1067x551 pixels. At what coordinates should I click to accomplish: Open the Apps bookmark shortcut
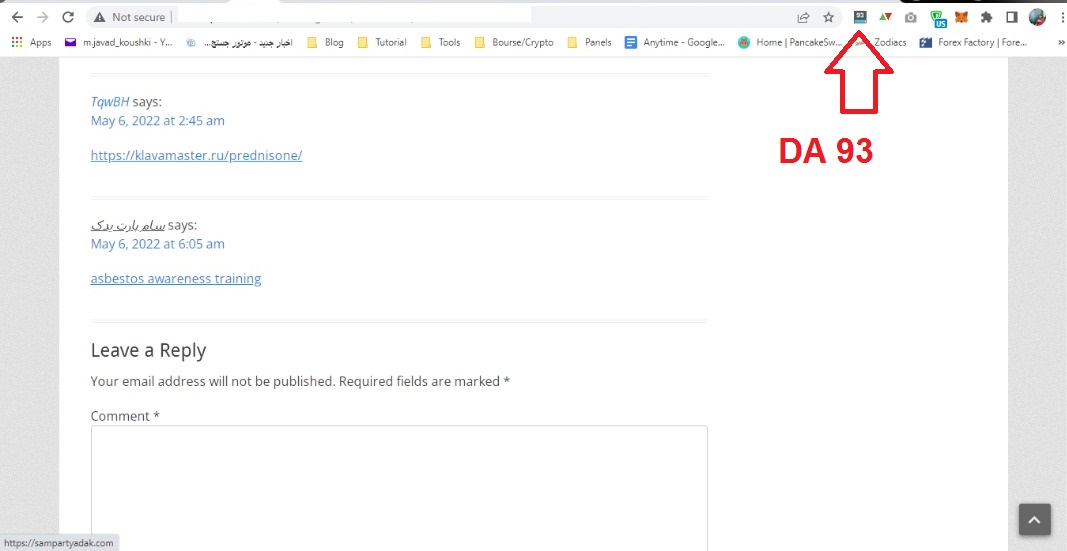(x=31, y=43)
